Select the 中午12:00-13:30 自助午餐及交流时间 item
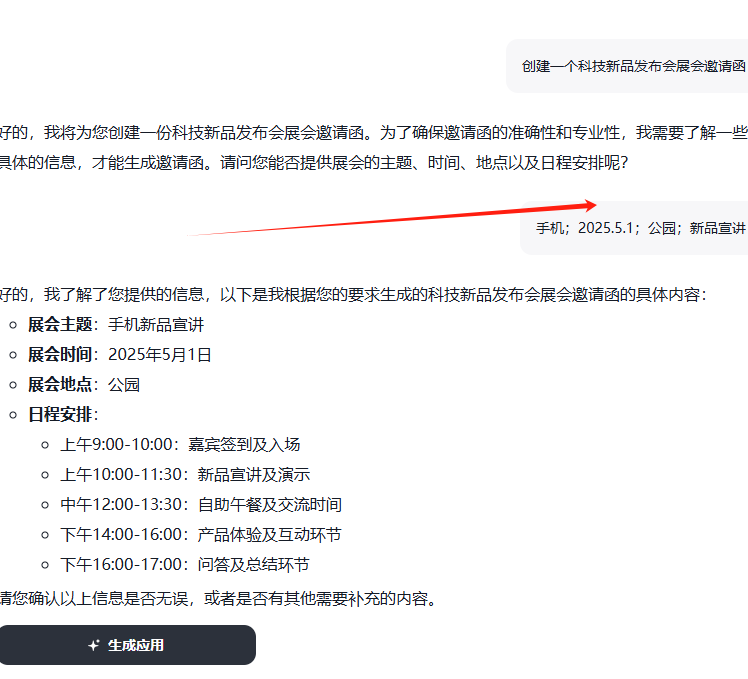 [x=200, y=505]
